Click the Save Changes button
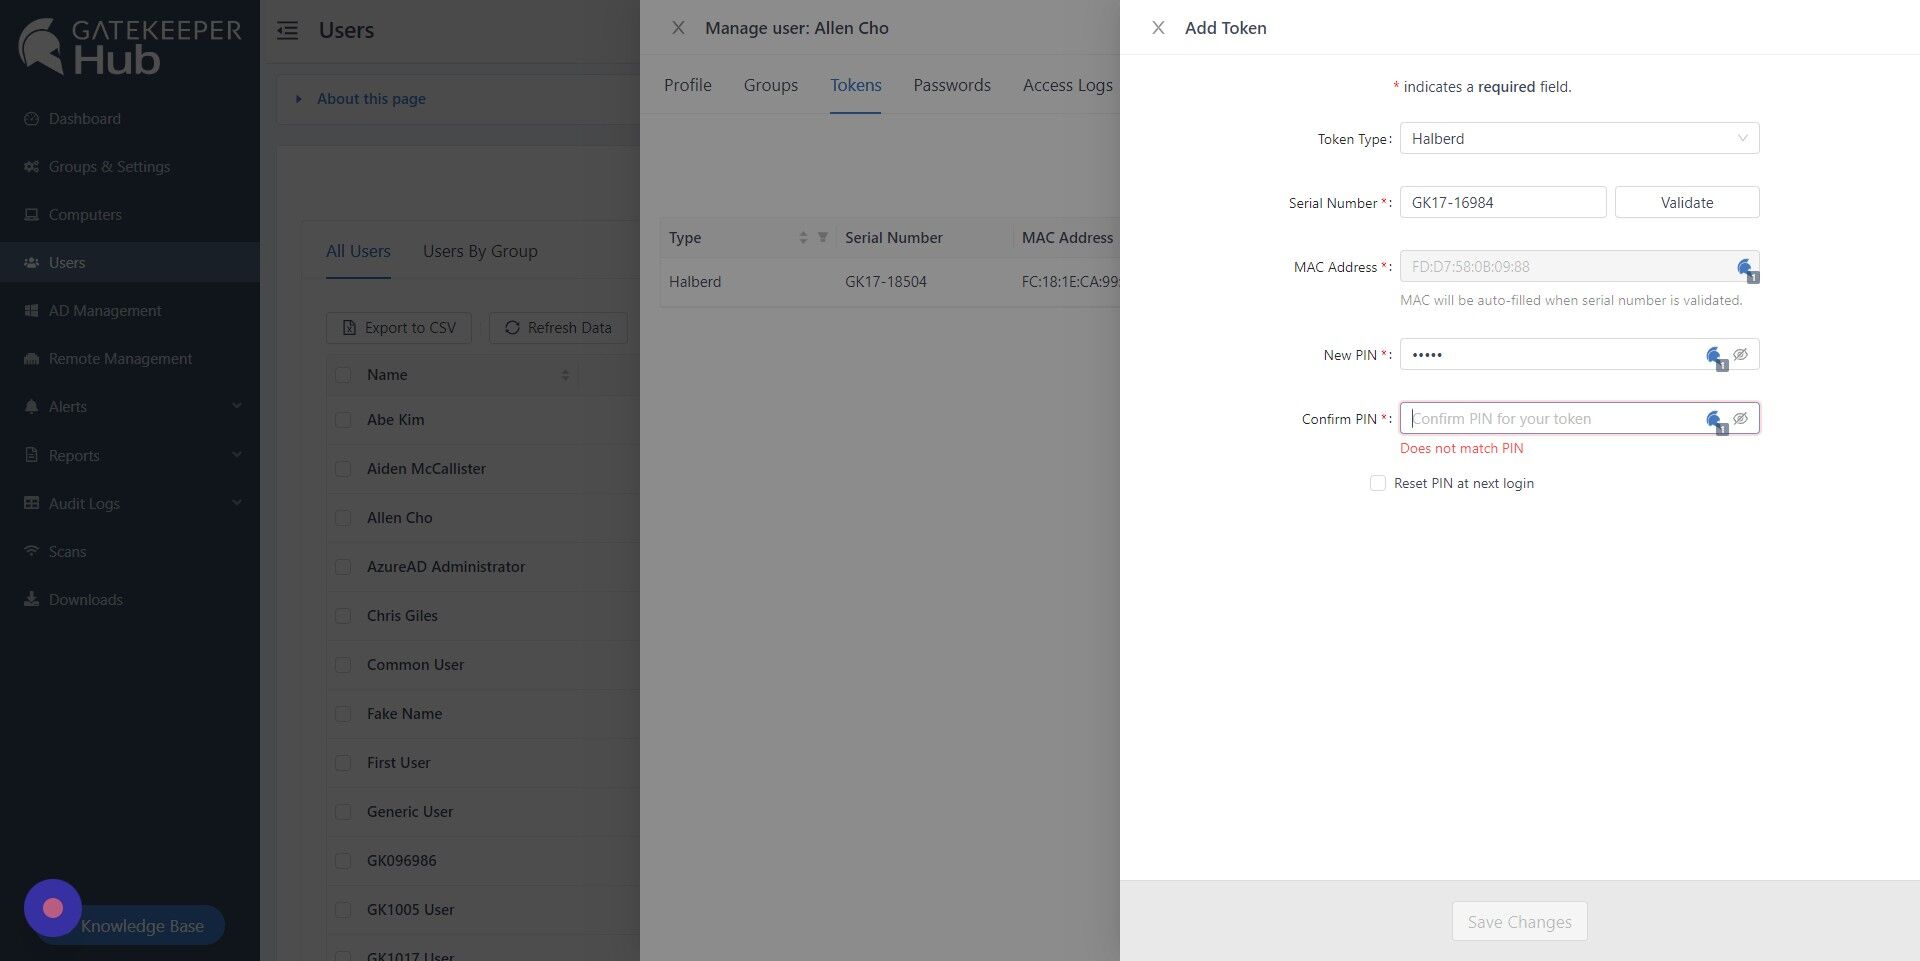Screen dimensions: 1920x961 click(1519, 922)
